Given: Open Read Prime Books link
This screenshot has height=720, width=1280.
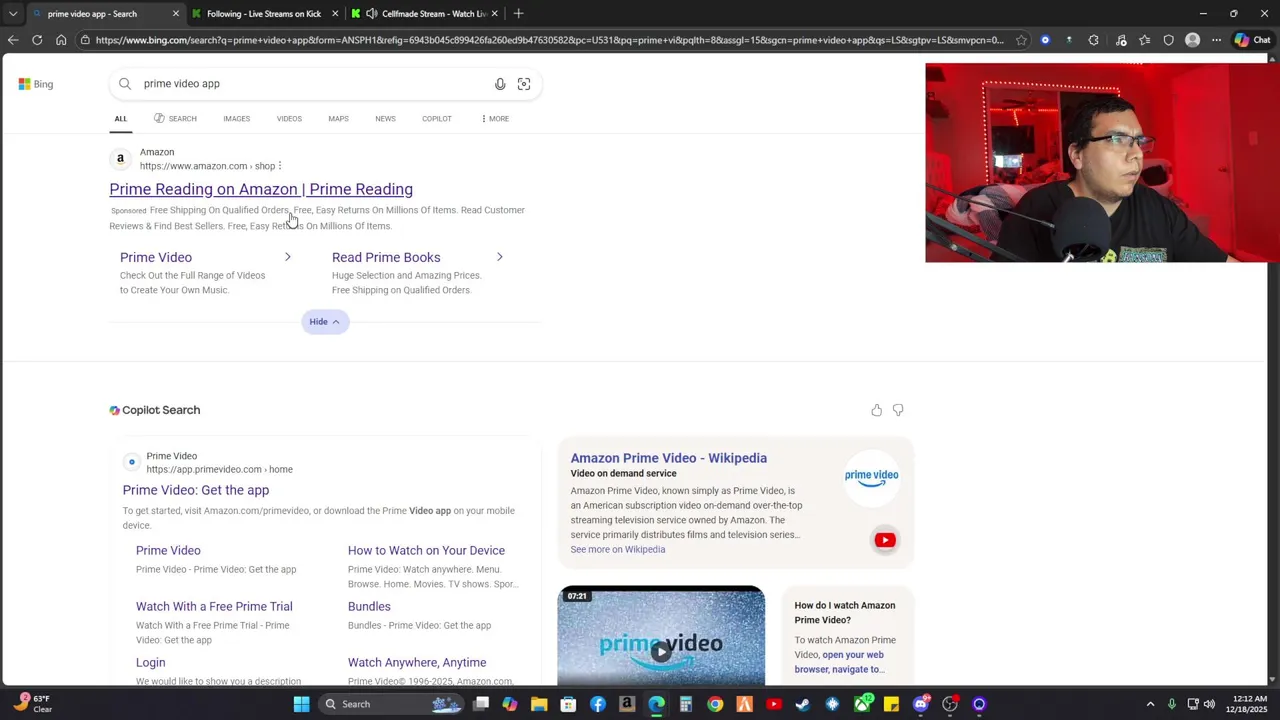Looking at the screenshot, I should pos(386,257).
